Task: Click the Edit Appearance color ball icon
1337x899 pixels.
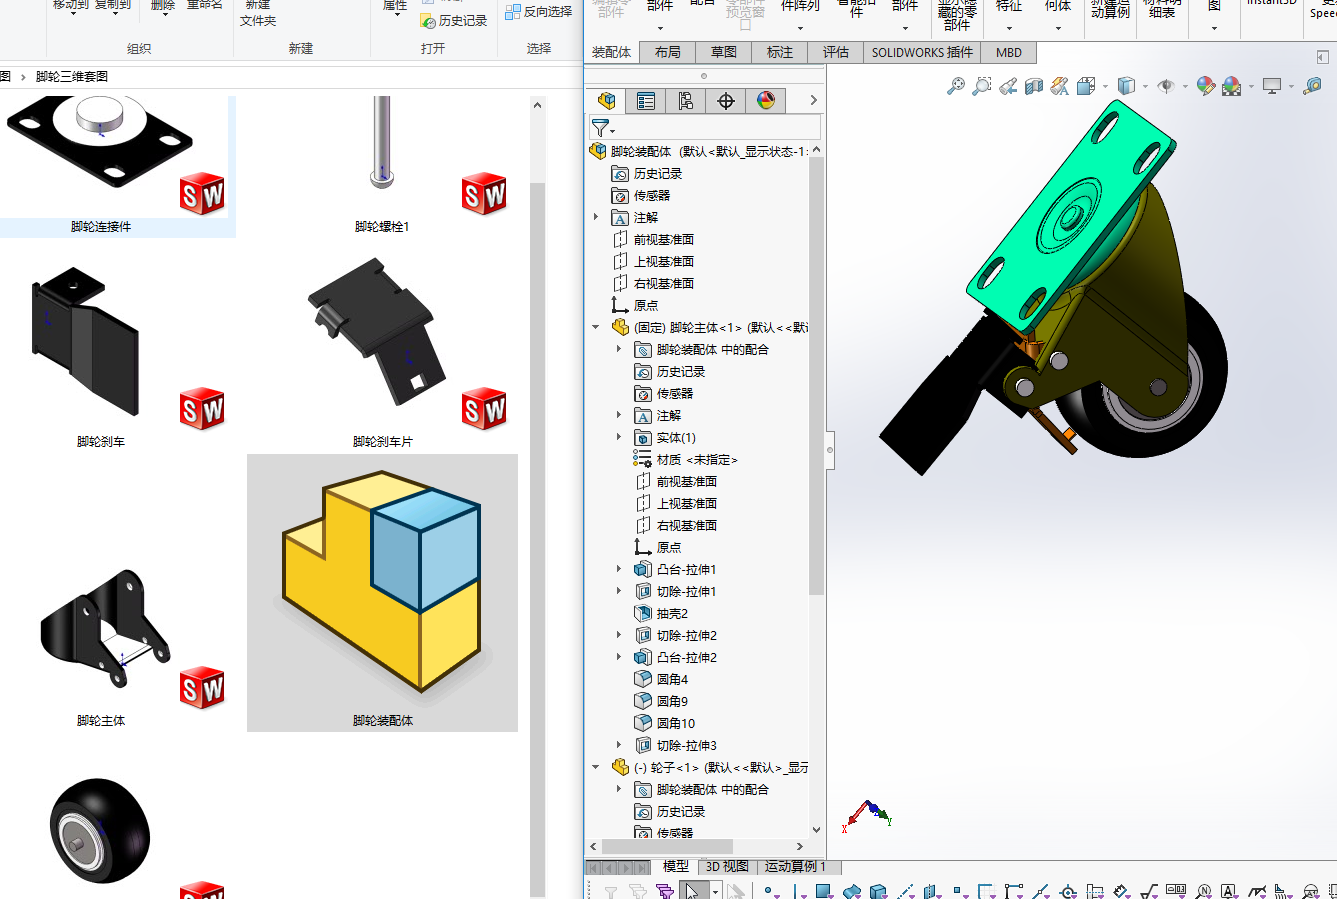Action: coord(1206,86)
